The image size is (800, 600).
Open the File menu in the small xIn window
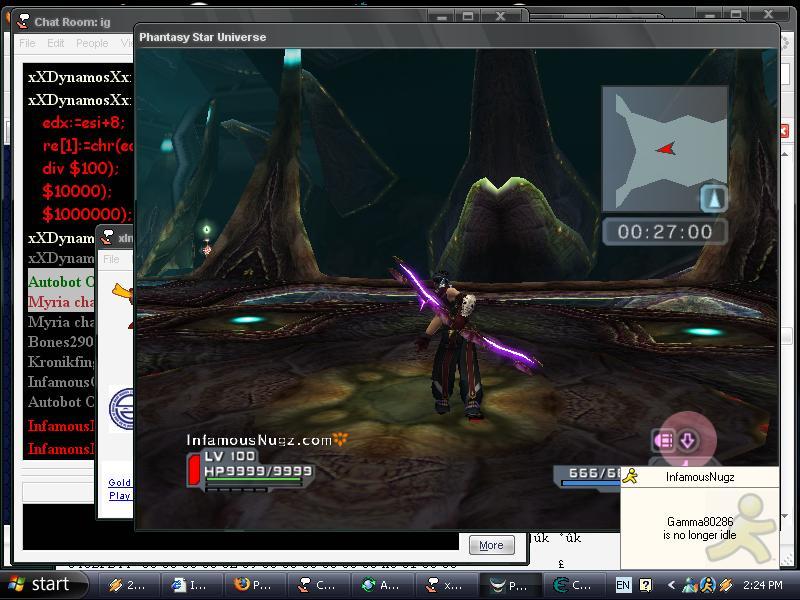(111, 259)
